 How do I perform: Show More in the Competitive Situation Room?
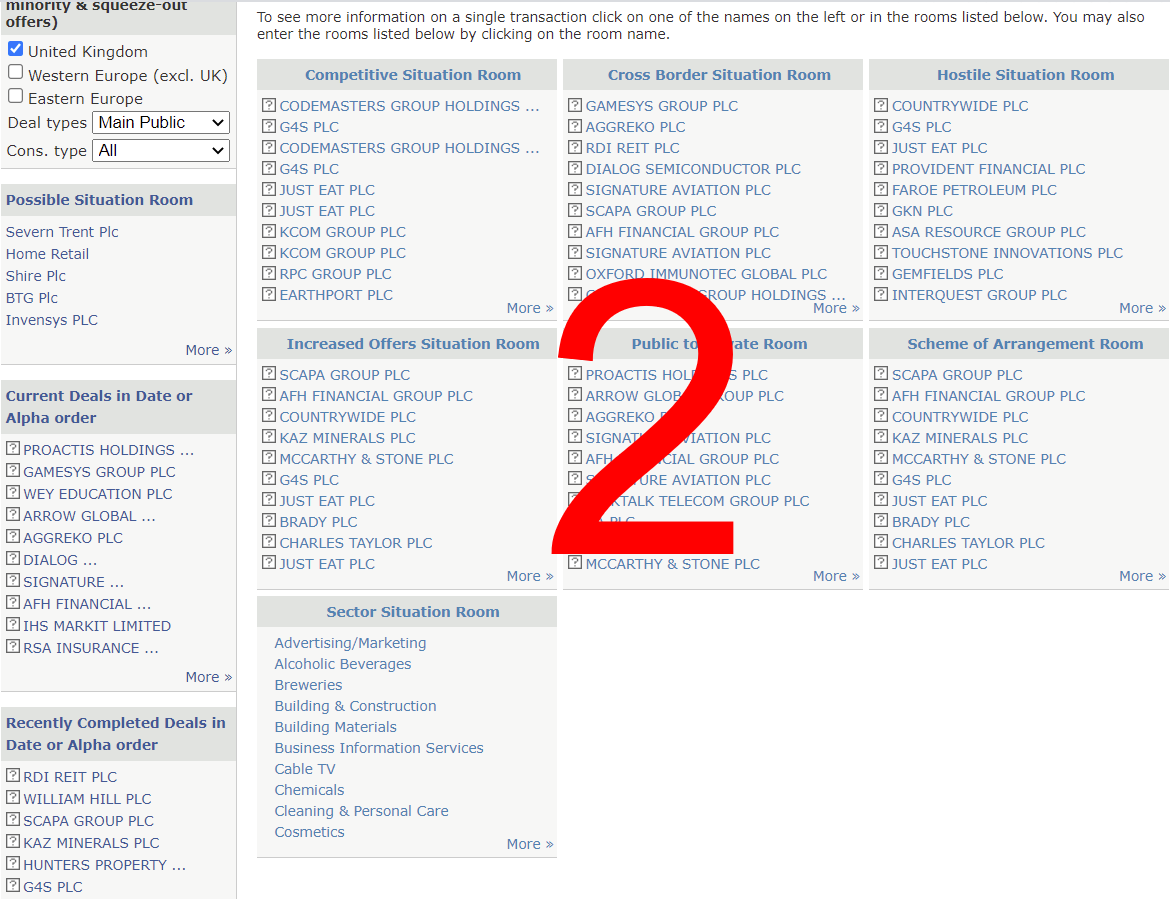(x=530, y=308)
